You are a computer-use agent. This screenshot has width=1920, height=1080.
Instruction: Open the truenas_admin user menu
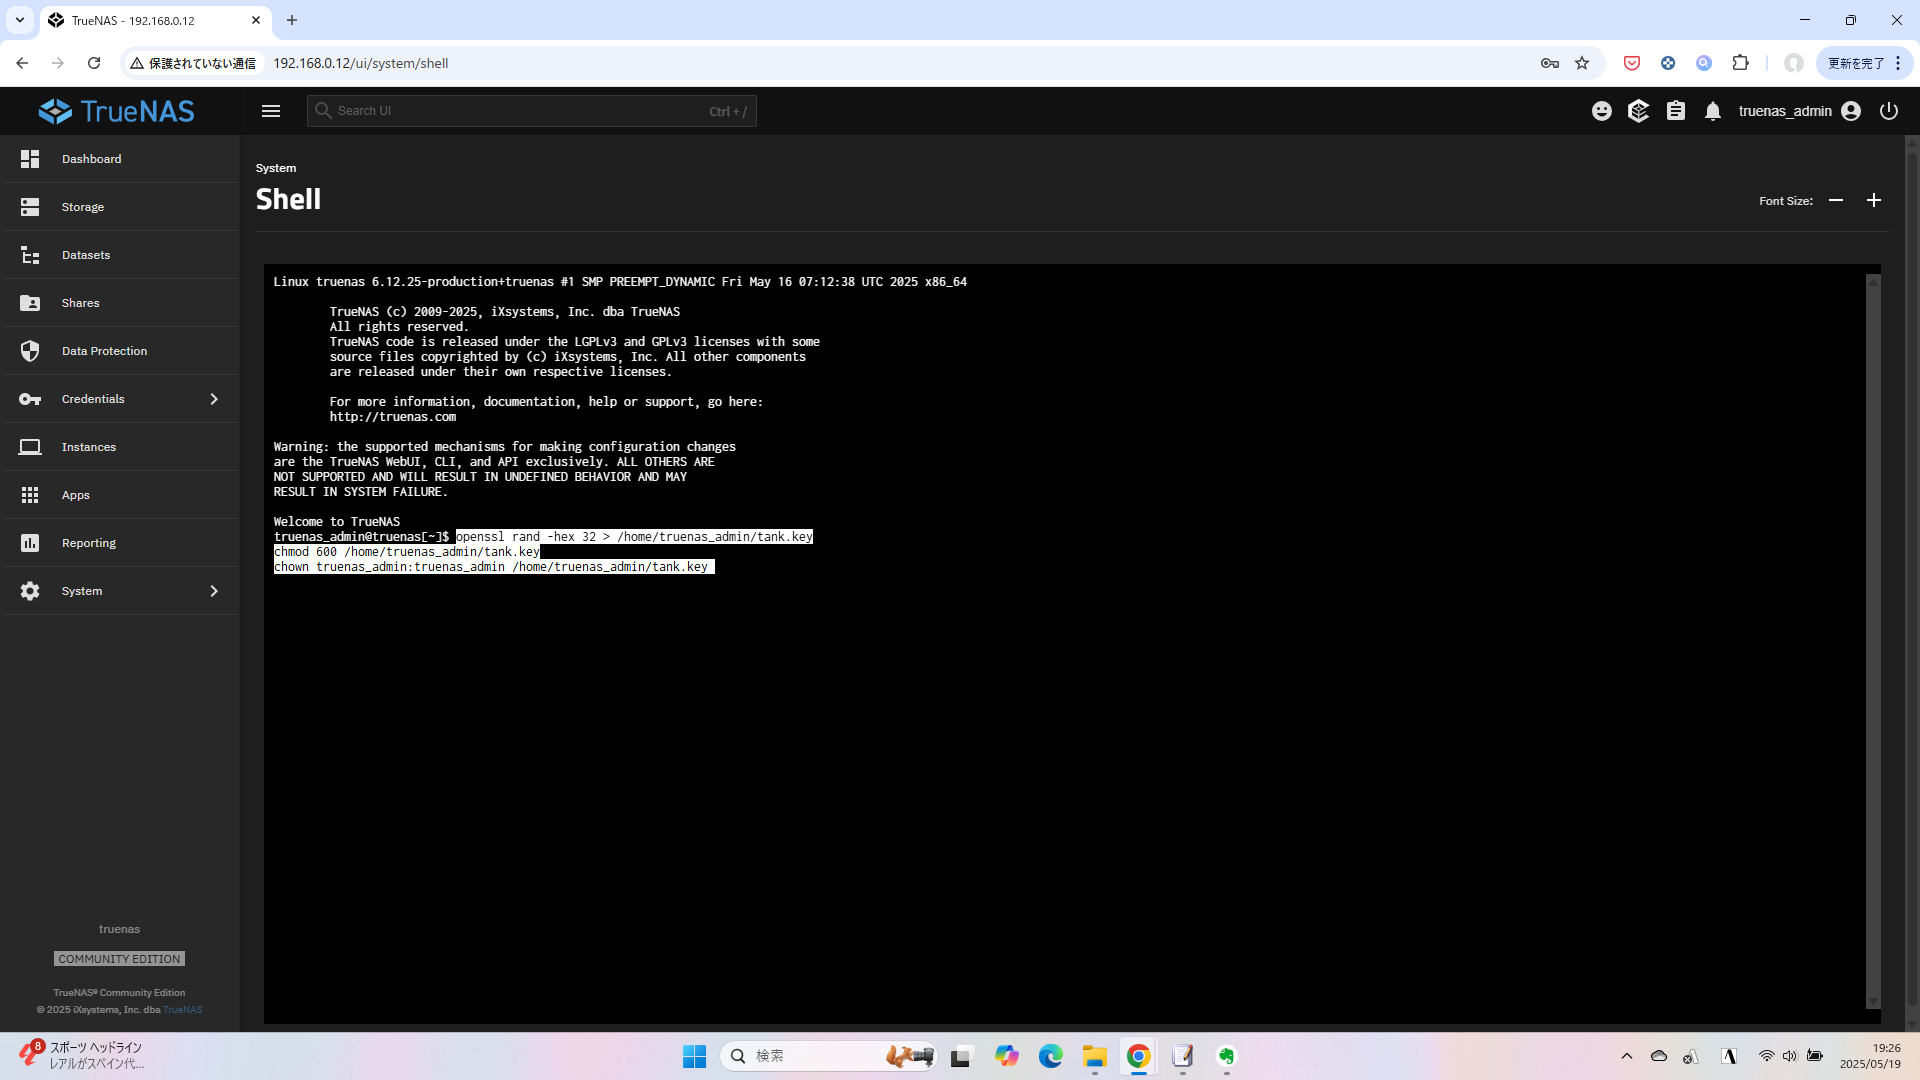click(1799, 111)
